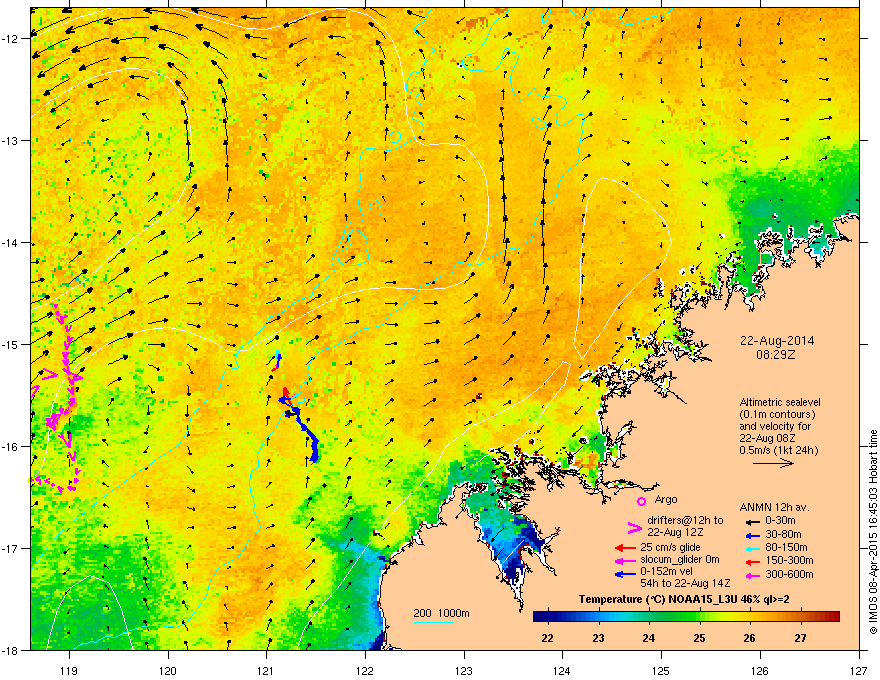This screenshot has height=680, width=880.
Task: Click the yellow section of colorbar above 25
Action: [699, 617]
